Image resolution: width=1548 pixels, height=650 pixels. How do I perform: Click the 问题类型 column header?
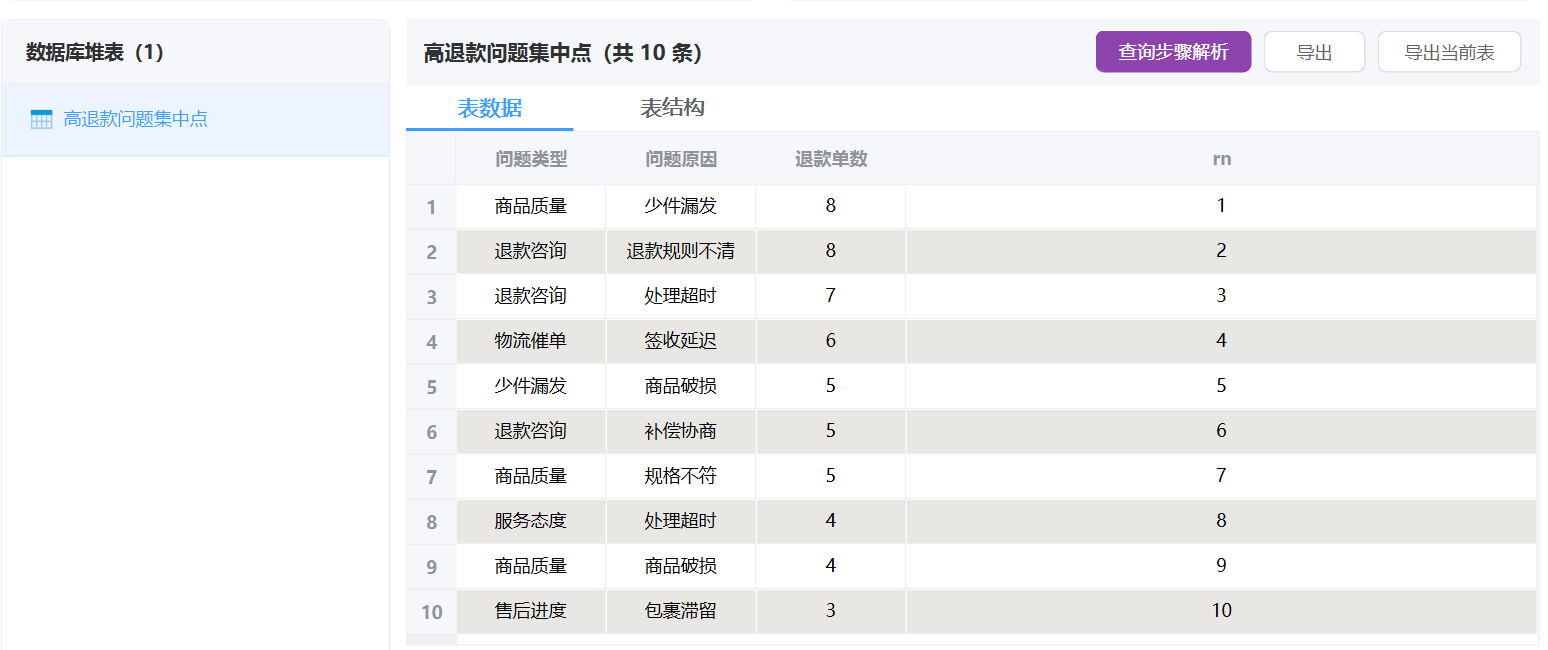531,159
